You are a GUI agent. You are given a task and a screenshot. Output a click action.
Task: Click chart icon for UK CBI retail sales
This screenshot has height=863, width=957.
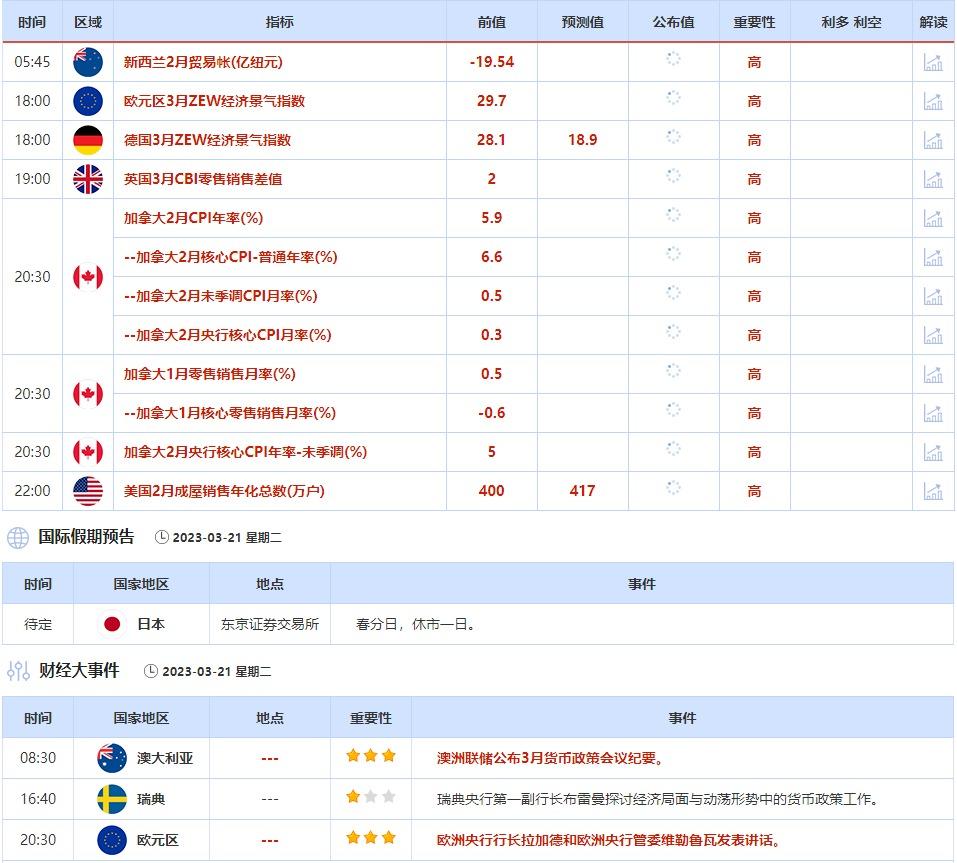[932, 179]
